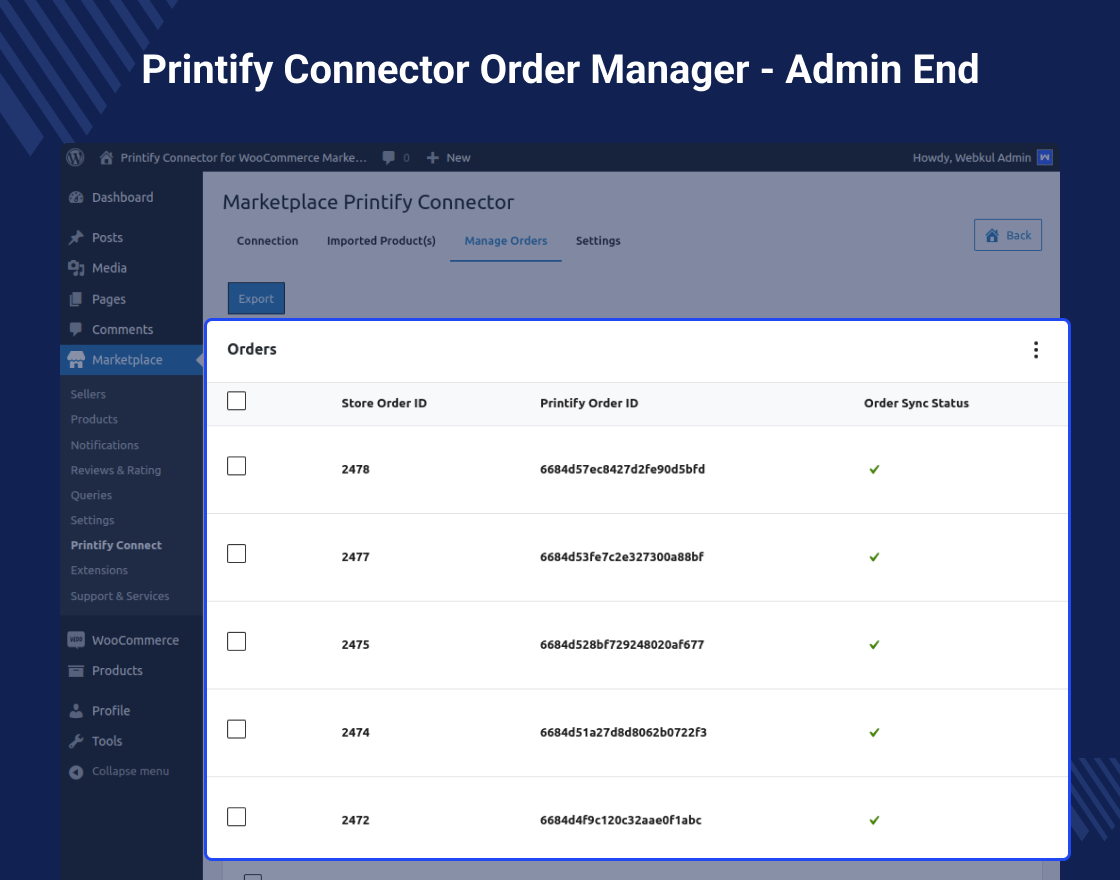Image resolution: width=1120 pixels, height=880 pixels.
Task: Open Sellers submenu item
Action: tap(88, 394)
